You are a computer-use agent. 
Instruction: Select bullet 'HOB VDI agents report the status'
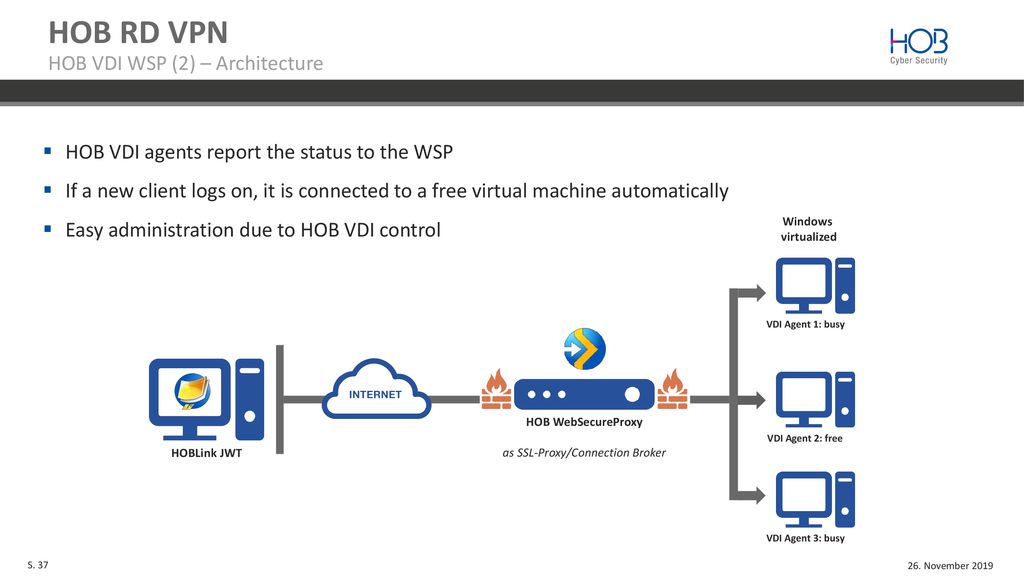tap(259, 152)
